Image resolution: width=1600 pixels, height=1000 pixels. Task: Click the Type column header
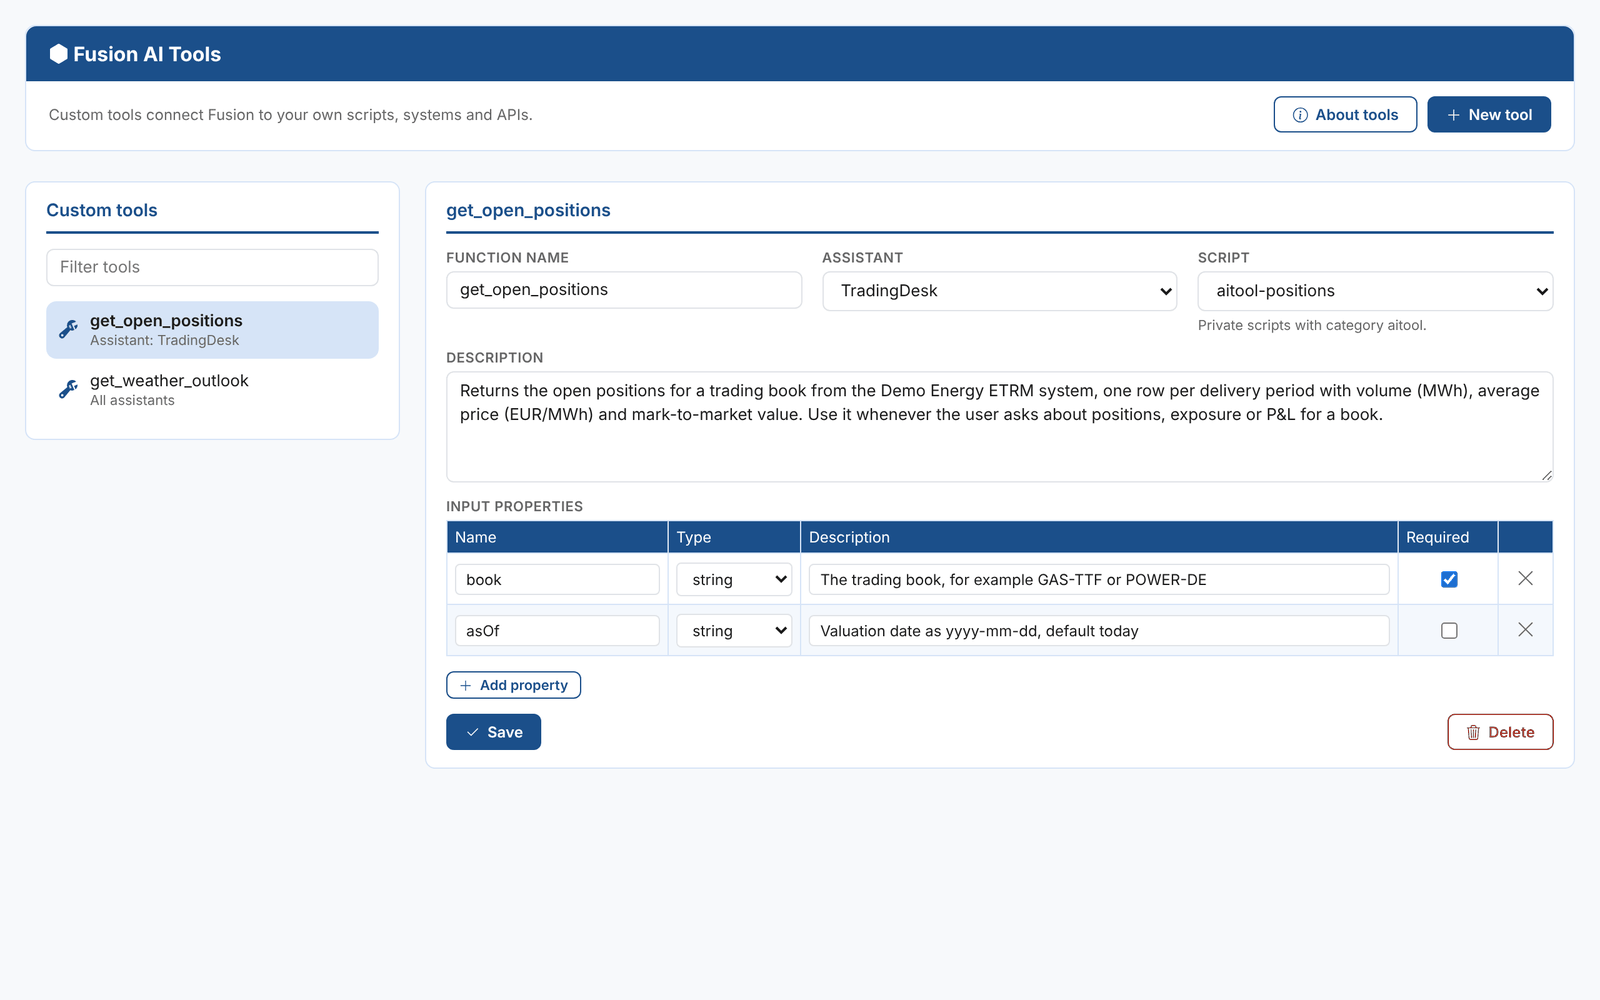(734, 537)
